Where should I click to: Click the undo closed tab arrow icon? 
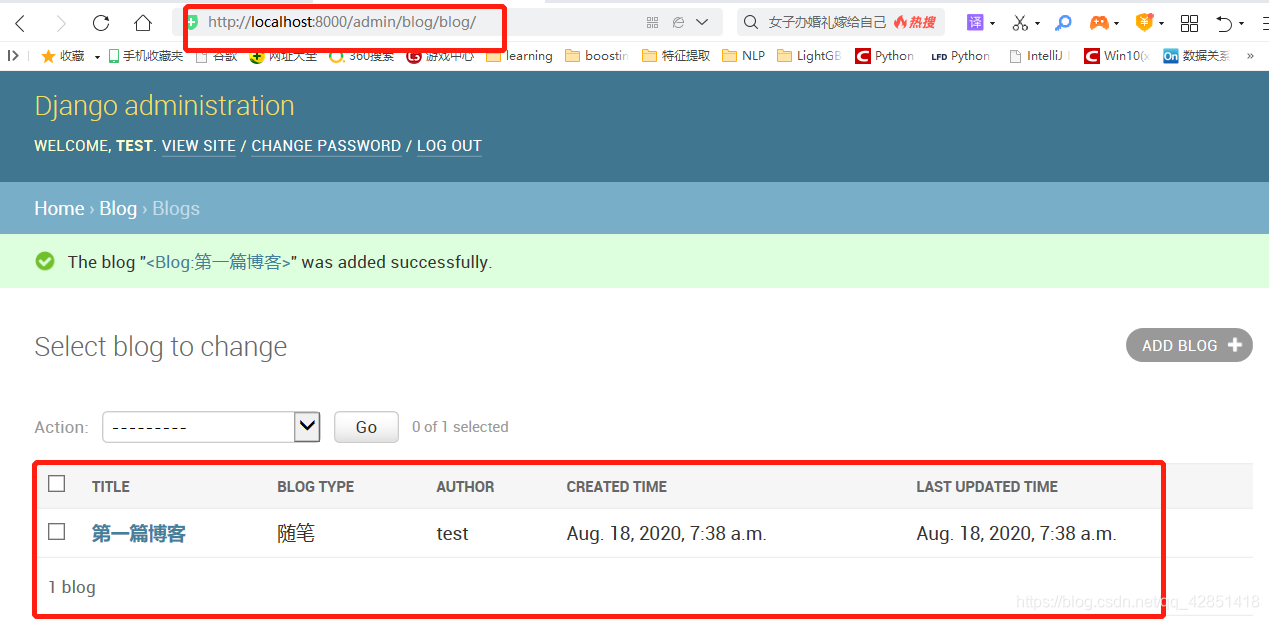click(x=1224, y=22)
